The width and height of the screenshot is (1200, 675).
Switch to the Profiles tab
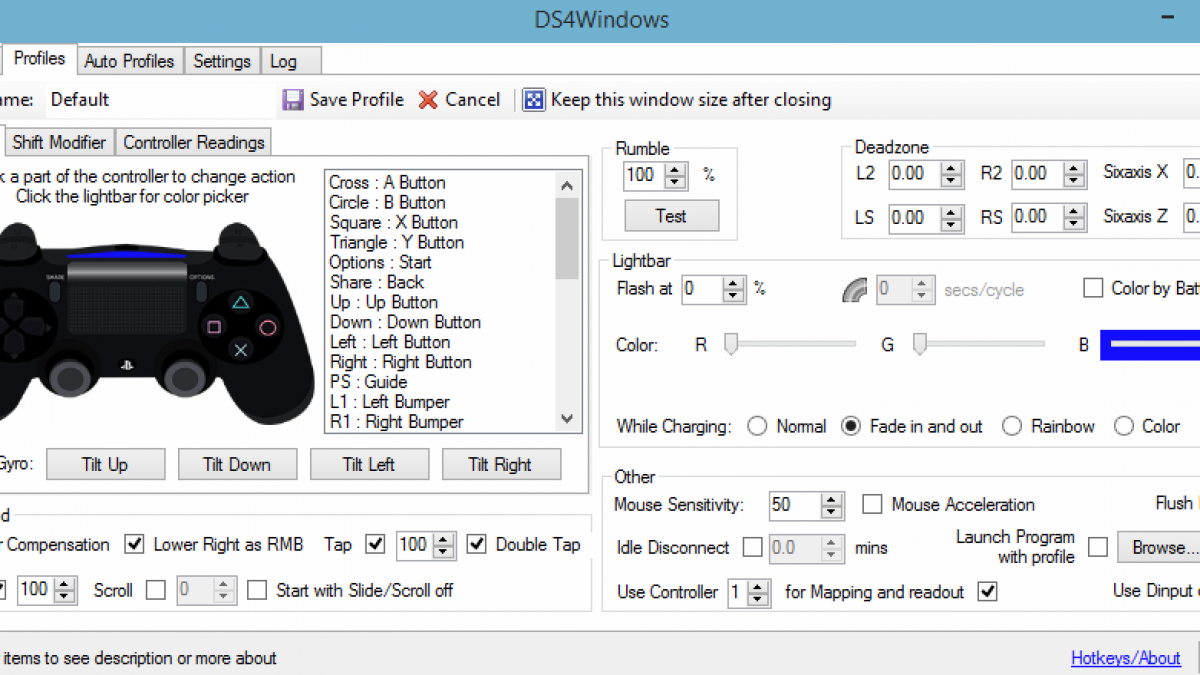39,58
